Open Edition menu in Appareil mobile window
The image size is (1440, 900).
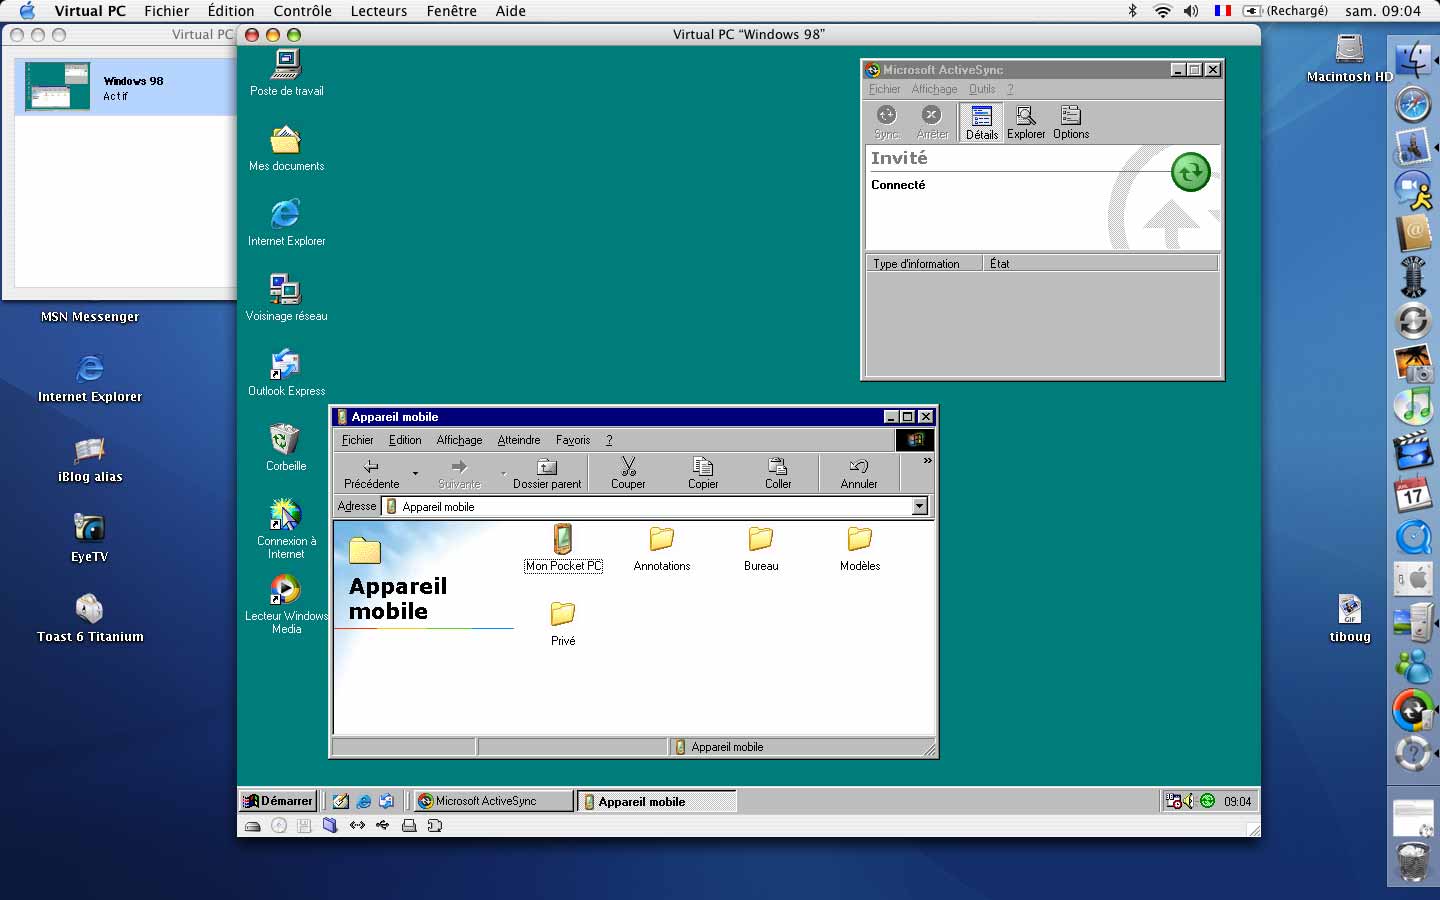pos(405,440)
